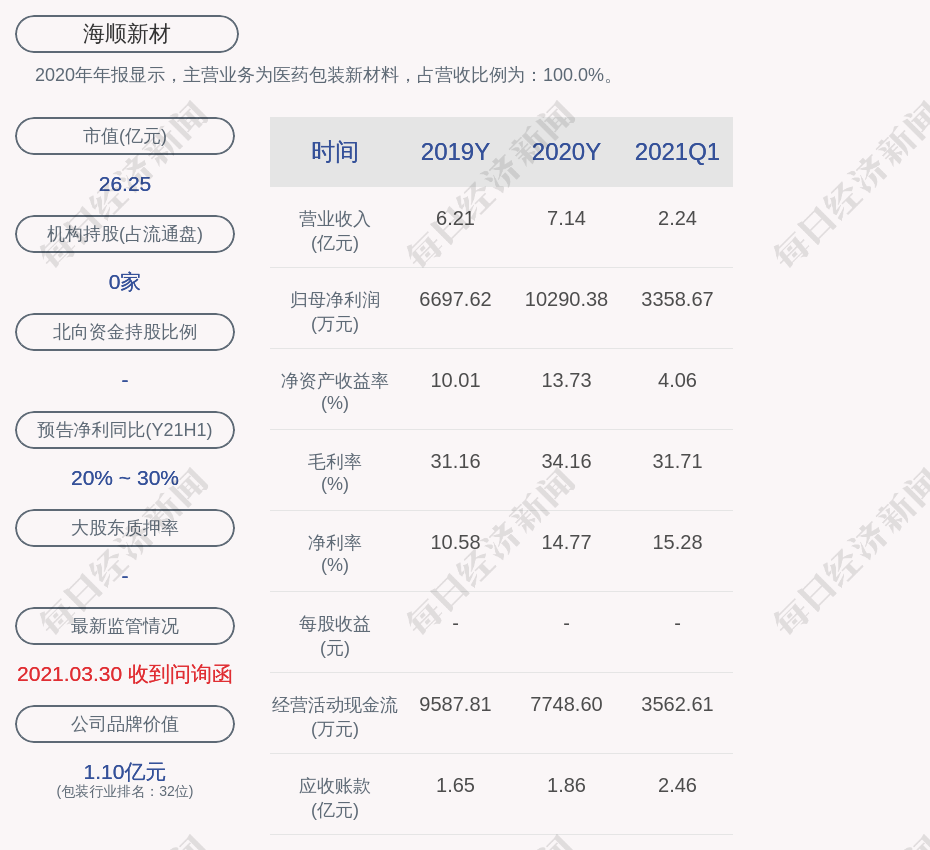This screenshot has height=850, width=930.
Task: Click the 每股收益 (元) row label
Action: pyautogui.click(x=335, y=636)
